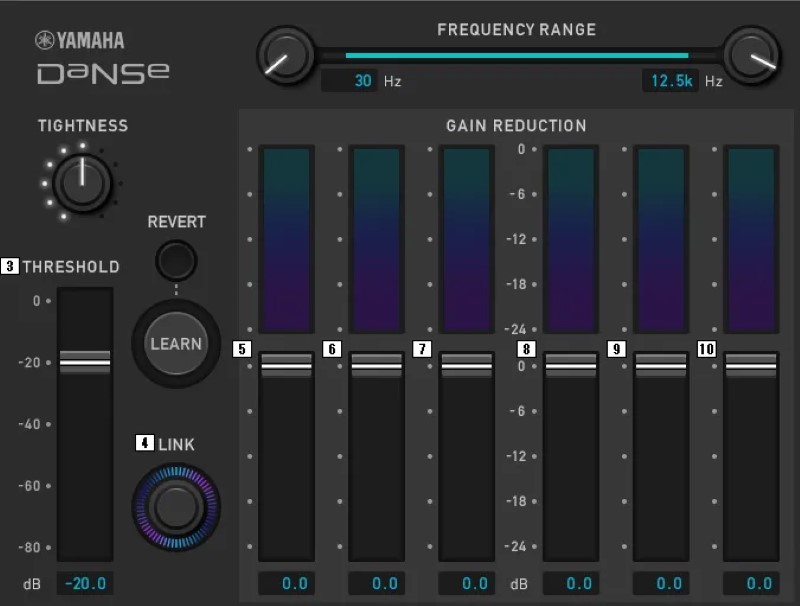Click the DaNSe plugin title logo
This screenshot has width=800, height=606.
pyautogui.click(x=103, y=73)
